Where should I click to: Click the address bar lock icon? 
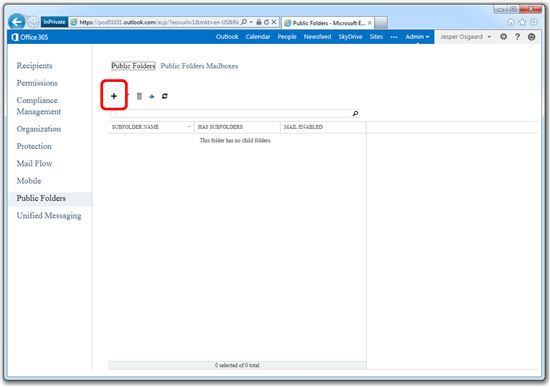click(x=259, y=22)
